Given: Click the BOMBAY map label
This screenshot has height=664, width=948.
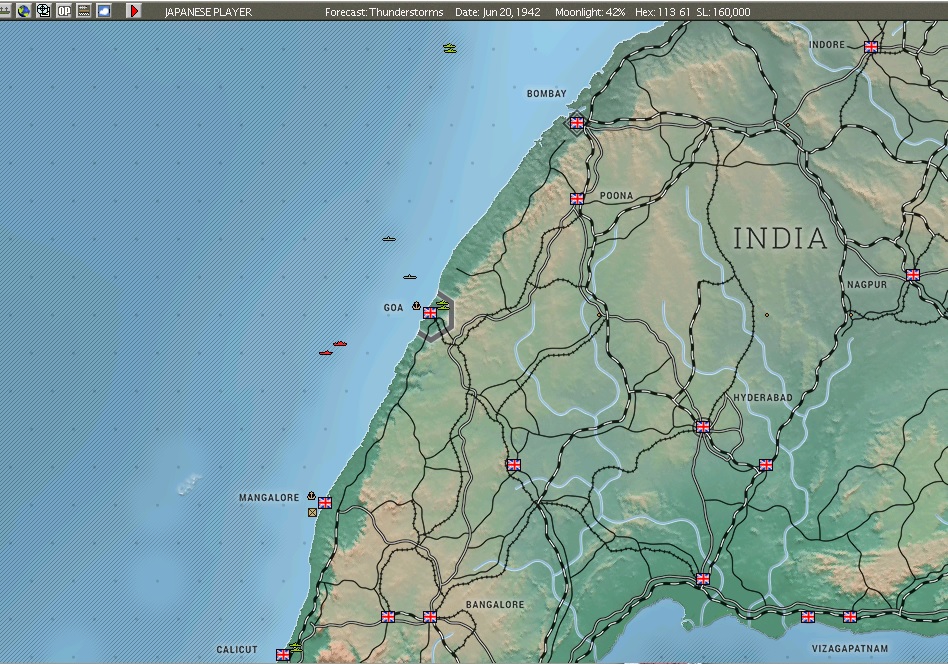Looking at the screenshot, I should coord(547,94).
